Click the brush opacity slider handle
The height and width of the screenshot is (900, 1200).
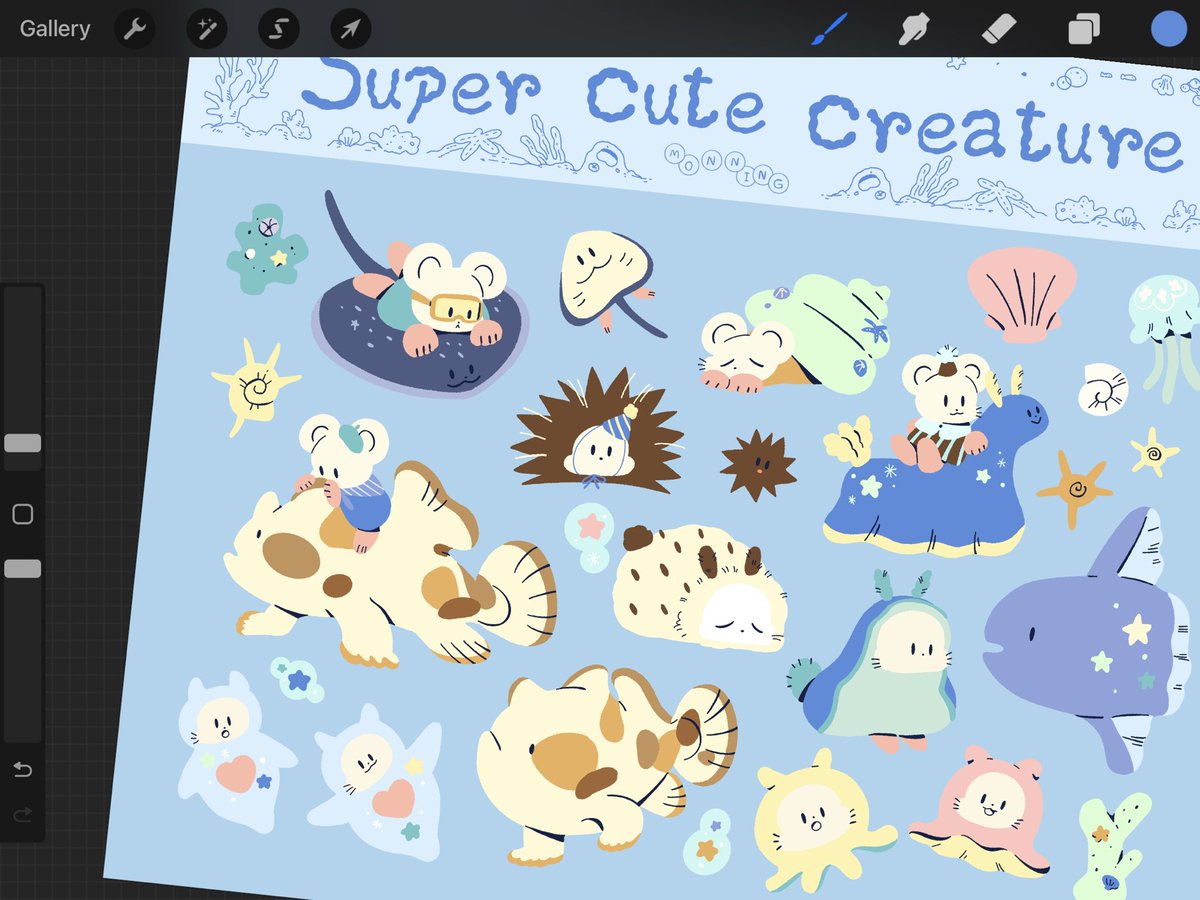(x=22, y=568)
